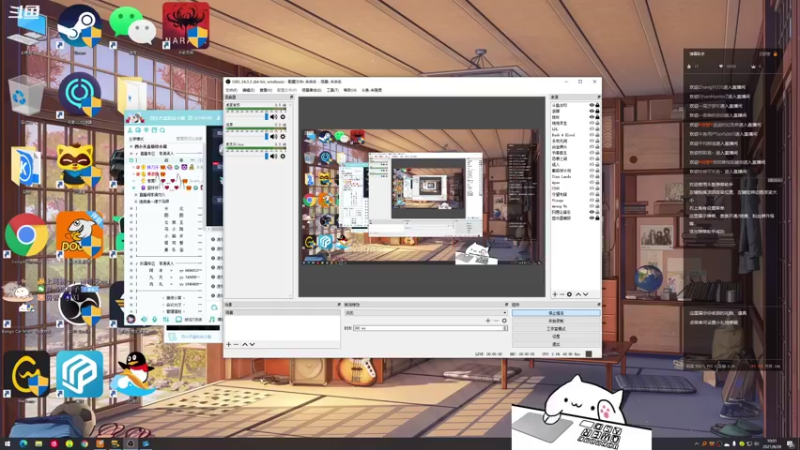Toggle speaker icon in YY window bottom bar
This screenshot has height=450, width=800.
coord(144,319)
